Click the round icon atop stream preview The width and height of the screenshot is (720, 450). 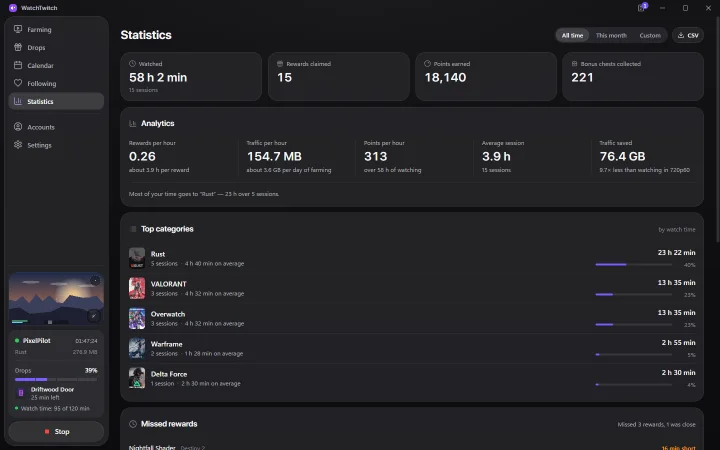95,280
